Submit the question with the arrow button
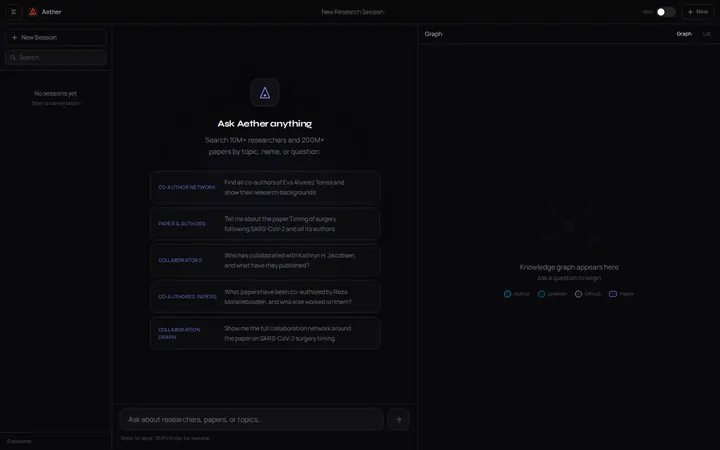This screenshot has width=720, height=450. click(x=398, y=419)
